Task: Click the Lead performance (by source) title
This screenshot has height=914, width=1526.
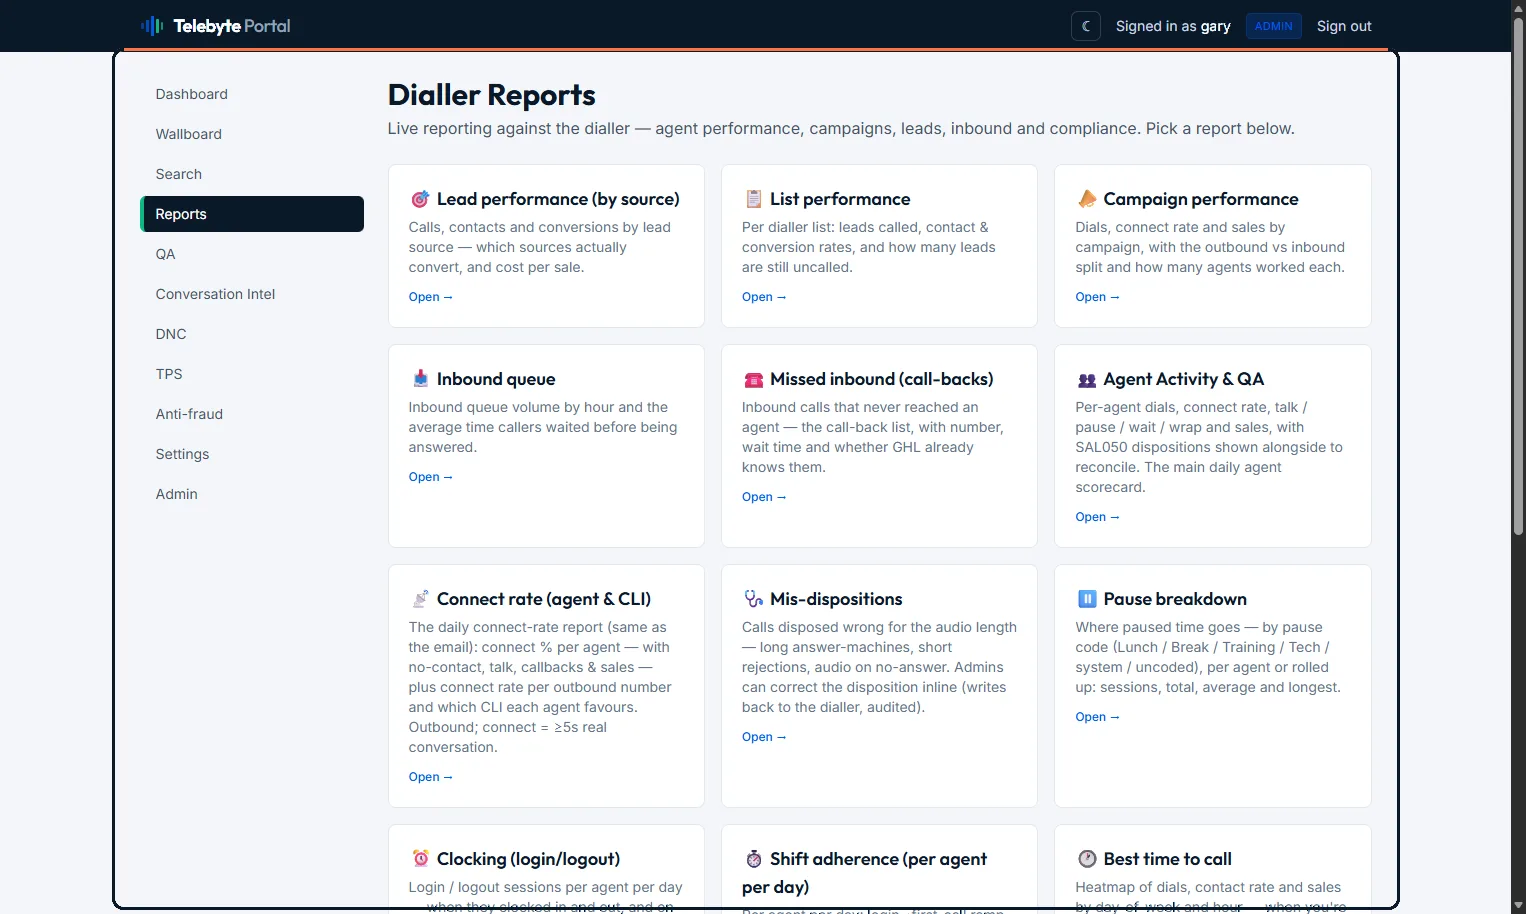Action: pos(558,199)
